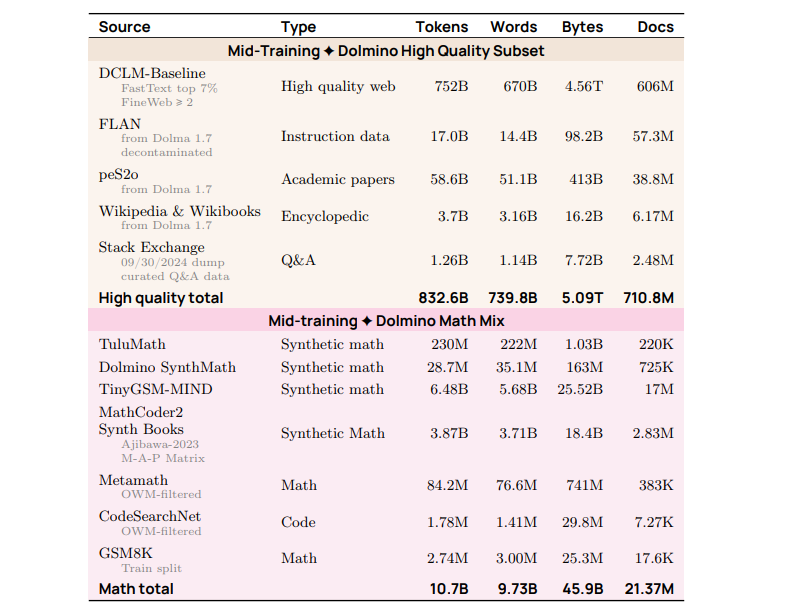
Task: Select the '725K' docs value
Action: pyautogui.click(x=656, y=367)
